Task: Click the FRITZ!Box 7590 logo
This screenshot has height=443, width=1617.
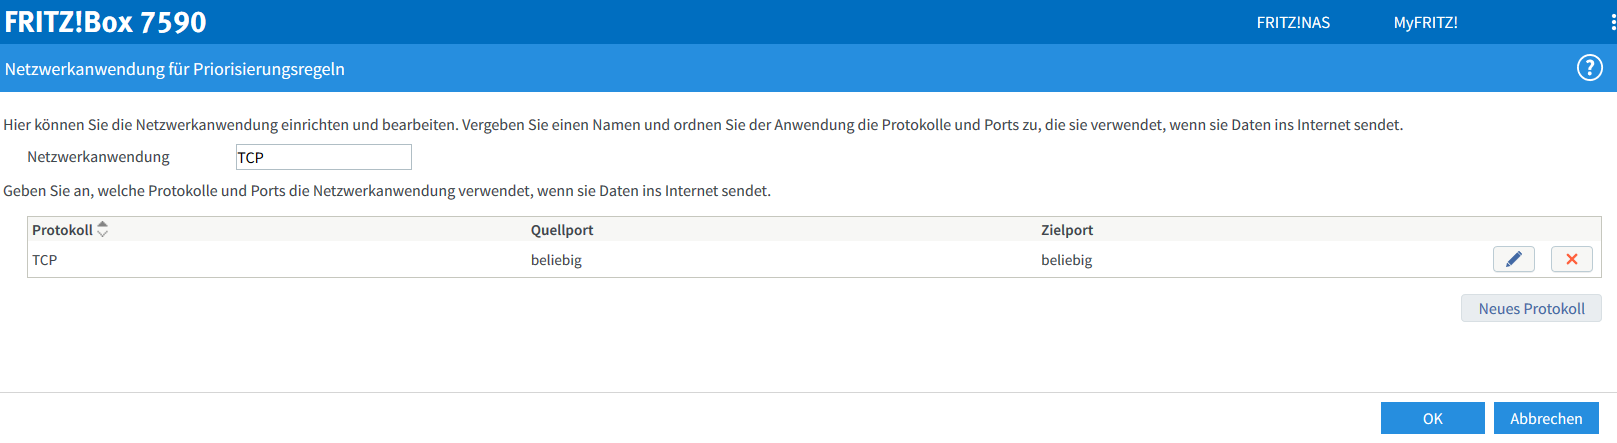Action: click(x=106, y=22)
